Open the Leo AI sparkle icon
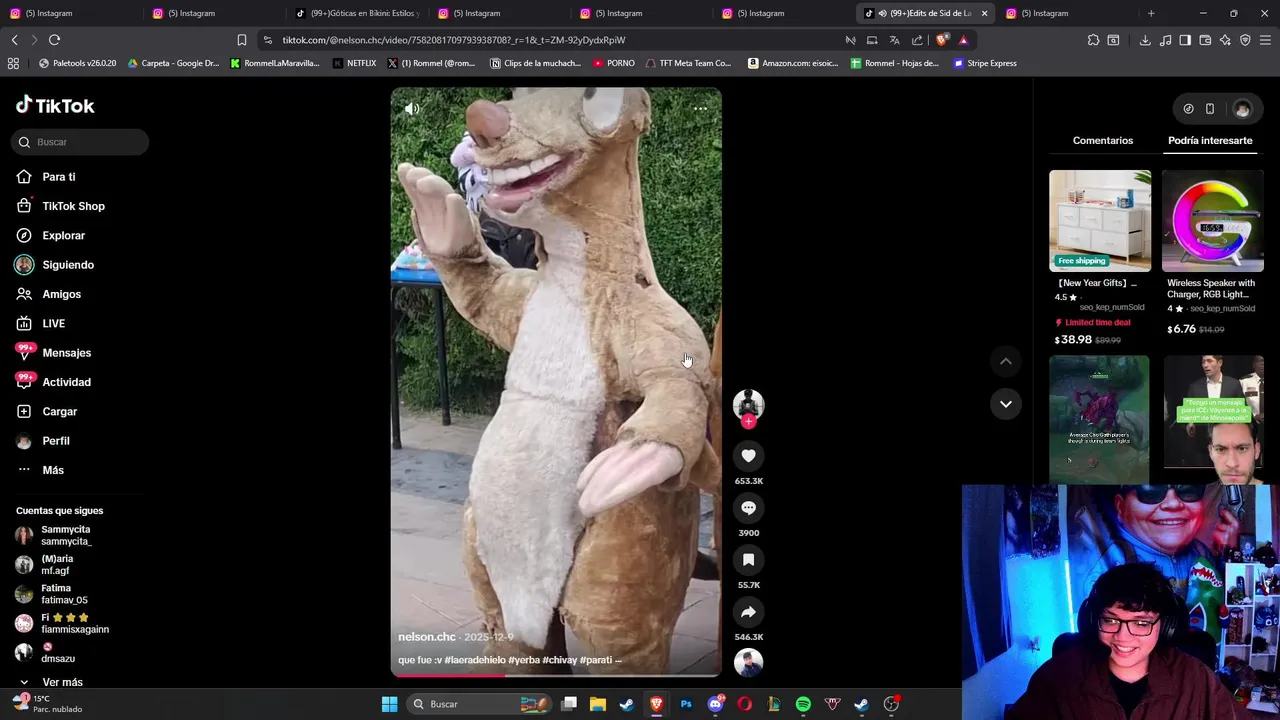Viewport: 1280px width, 720px height. tap(1225, 40)
